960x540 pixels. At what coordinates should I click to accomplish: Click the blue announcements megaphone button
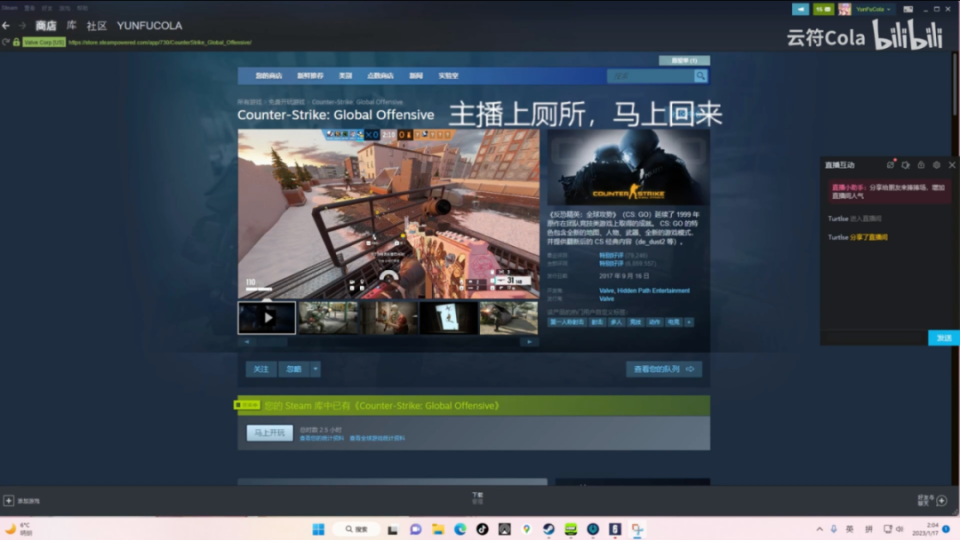(x=800, y=9)
